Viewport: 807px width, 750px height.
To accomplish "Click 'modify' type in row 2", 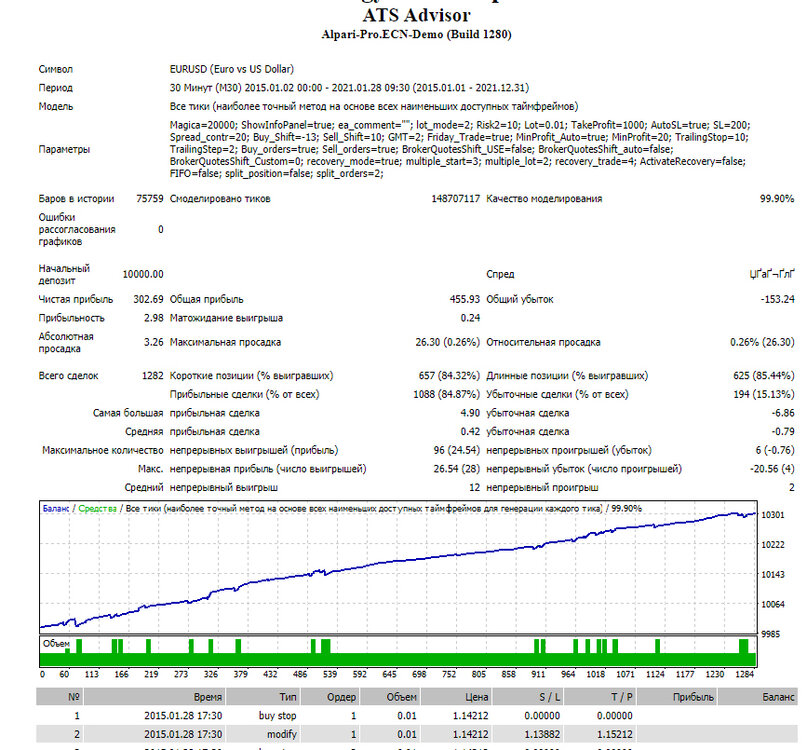I will click(x=282, y=735).
